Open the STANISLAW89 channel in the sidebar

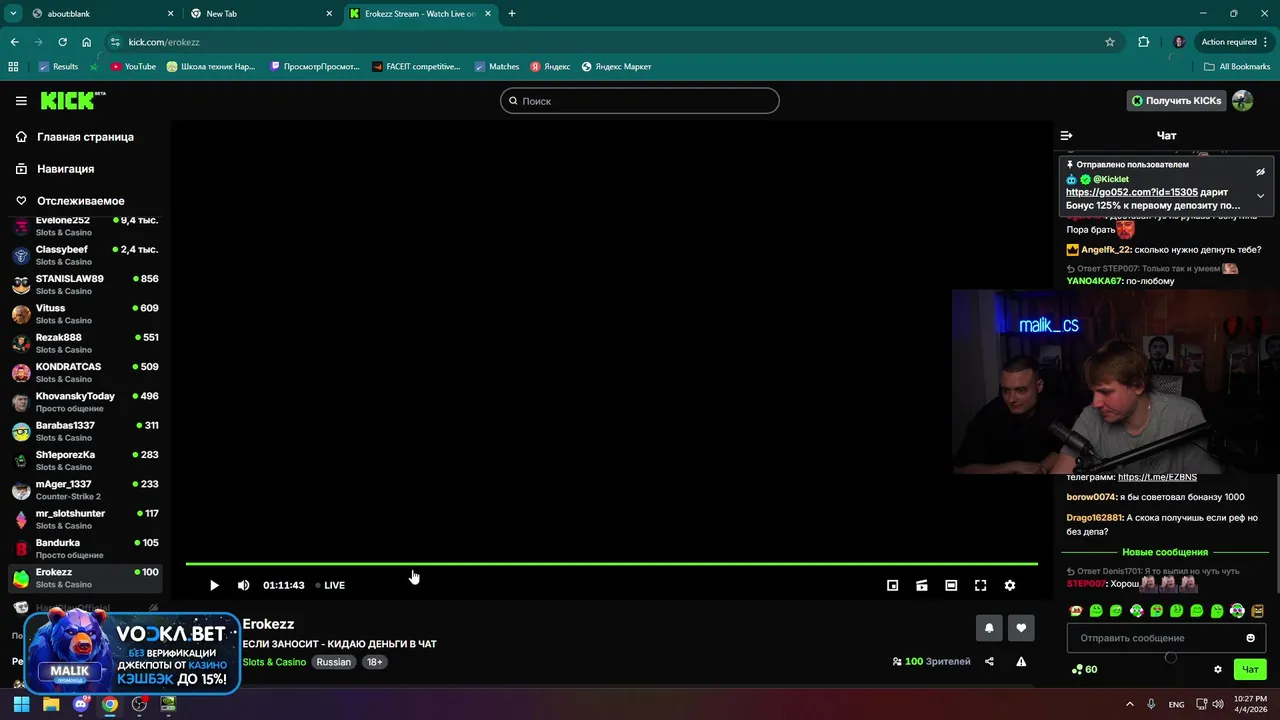tap(85, 284)
